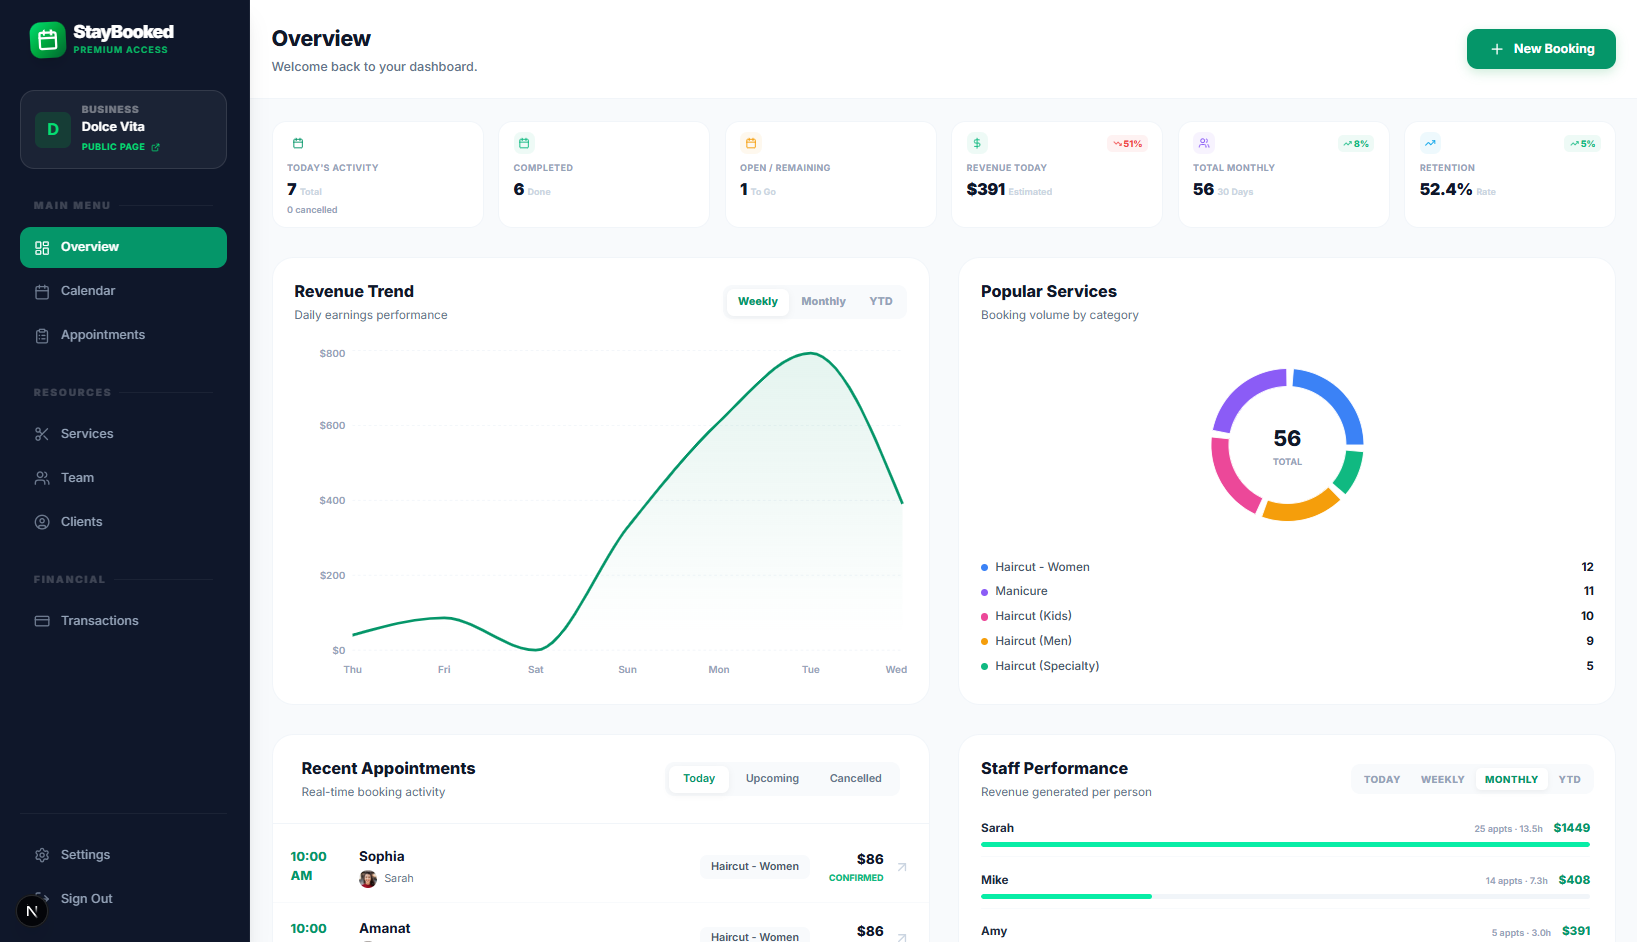Open Team via the people icon
The height and width of the screenshot is (942, 1637).
point(42,477)
